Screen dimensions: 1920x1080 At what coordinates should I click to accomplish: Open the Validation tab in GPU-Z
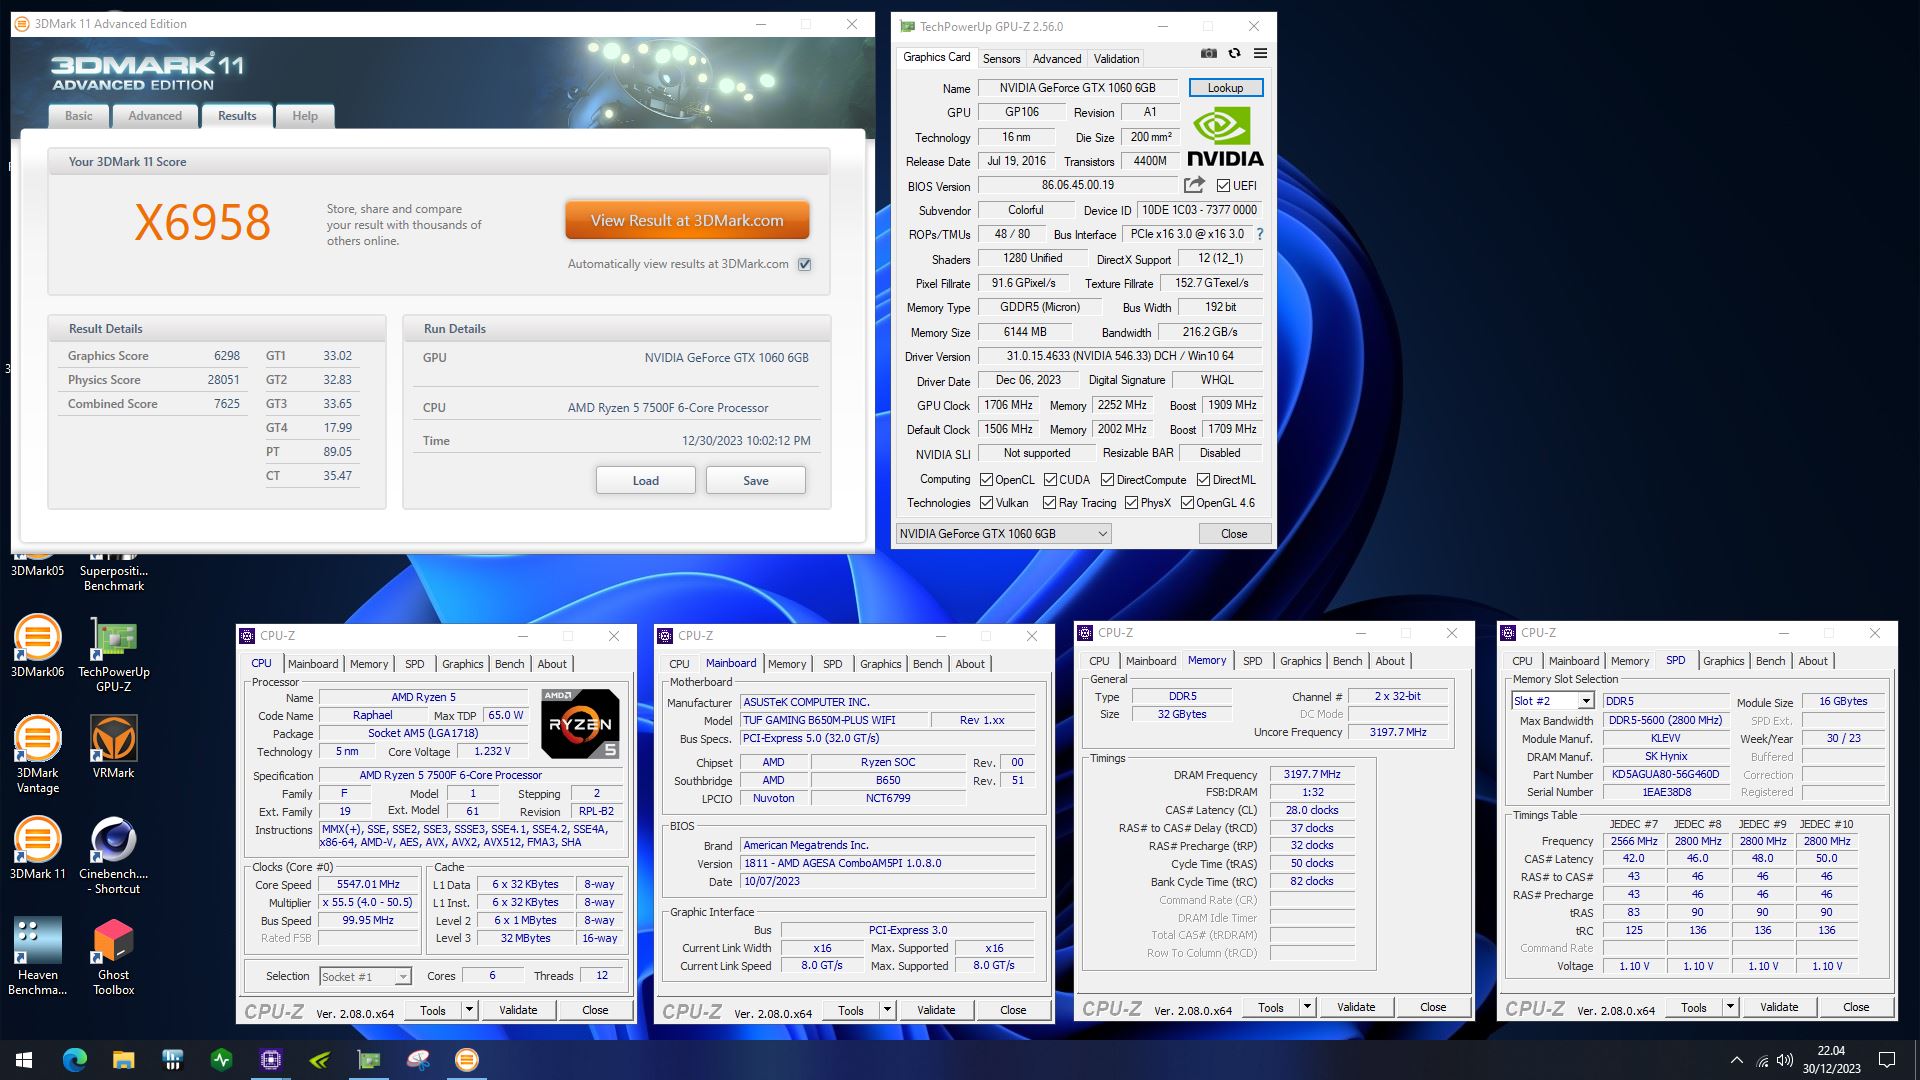pyautogui.click(x=1116, y=59)
